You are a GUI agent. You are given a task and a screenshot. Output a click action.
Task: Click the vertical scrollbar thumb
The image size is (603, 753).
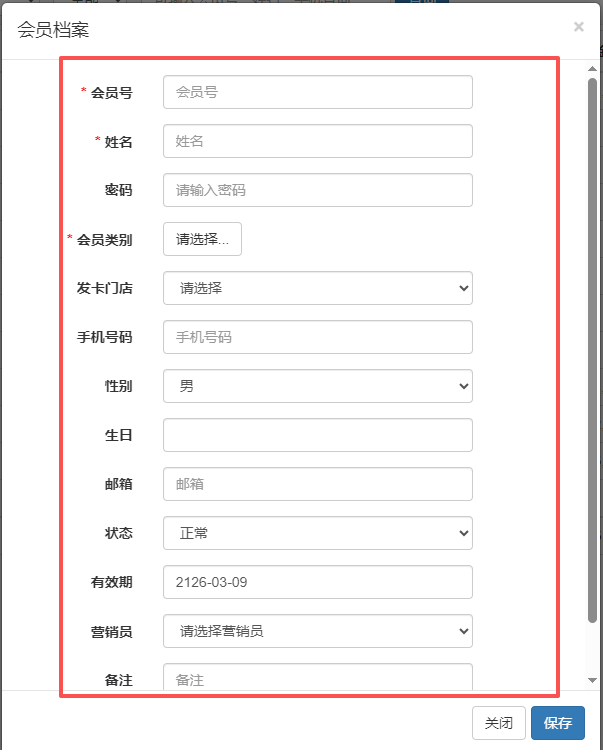coord(592,351)
